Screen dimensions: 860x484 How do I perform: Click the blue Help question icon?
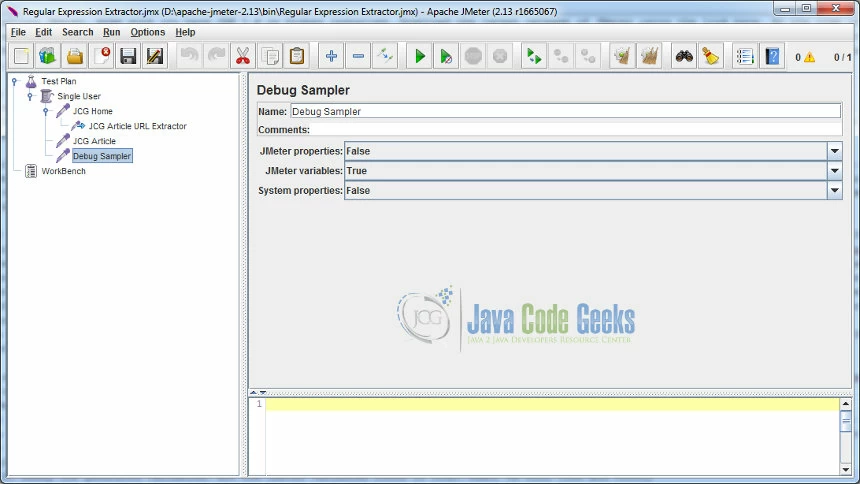point(772,56)
